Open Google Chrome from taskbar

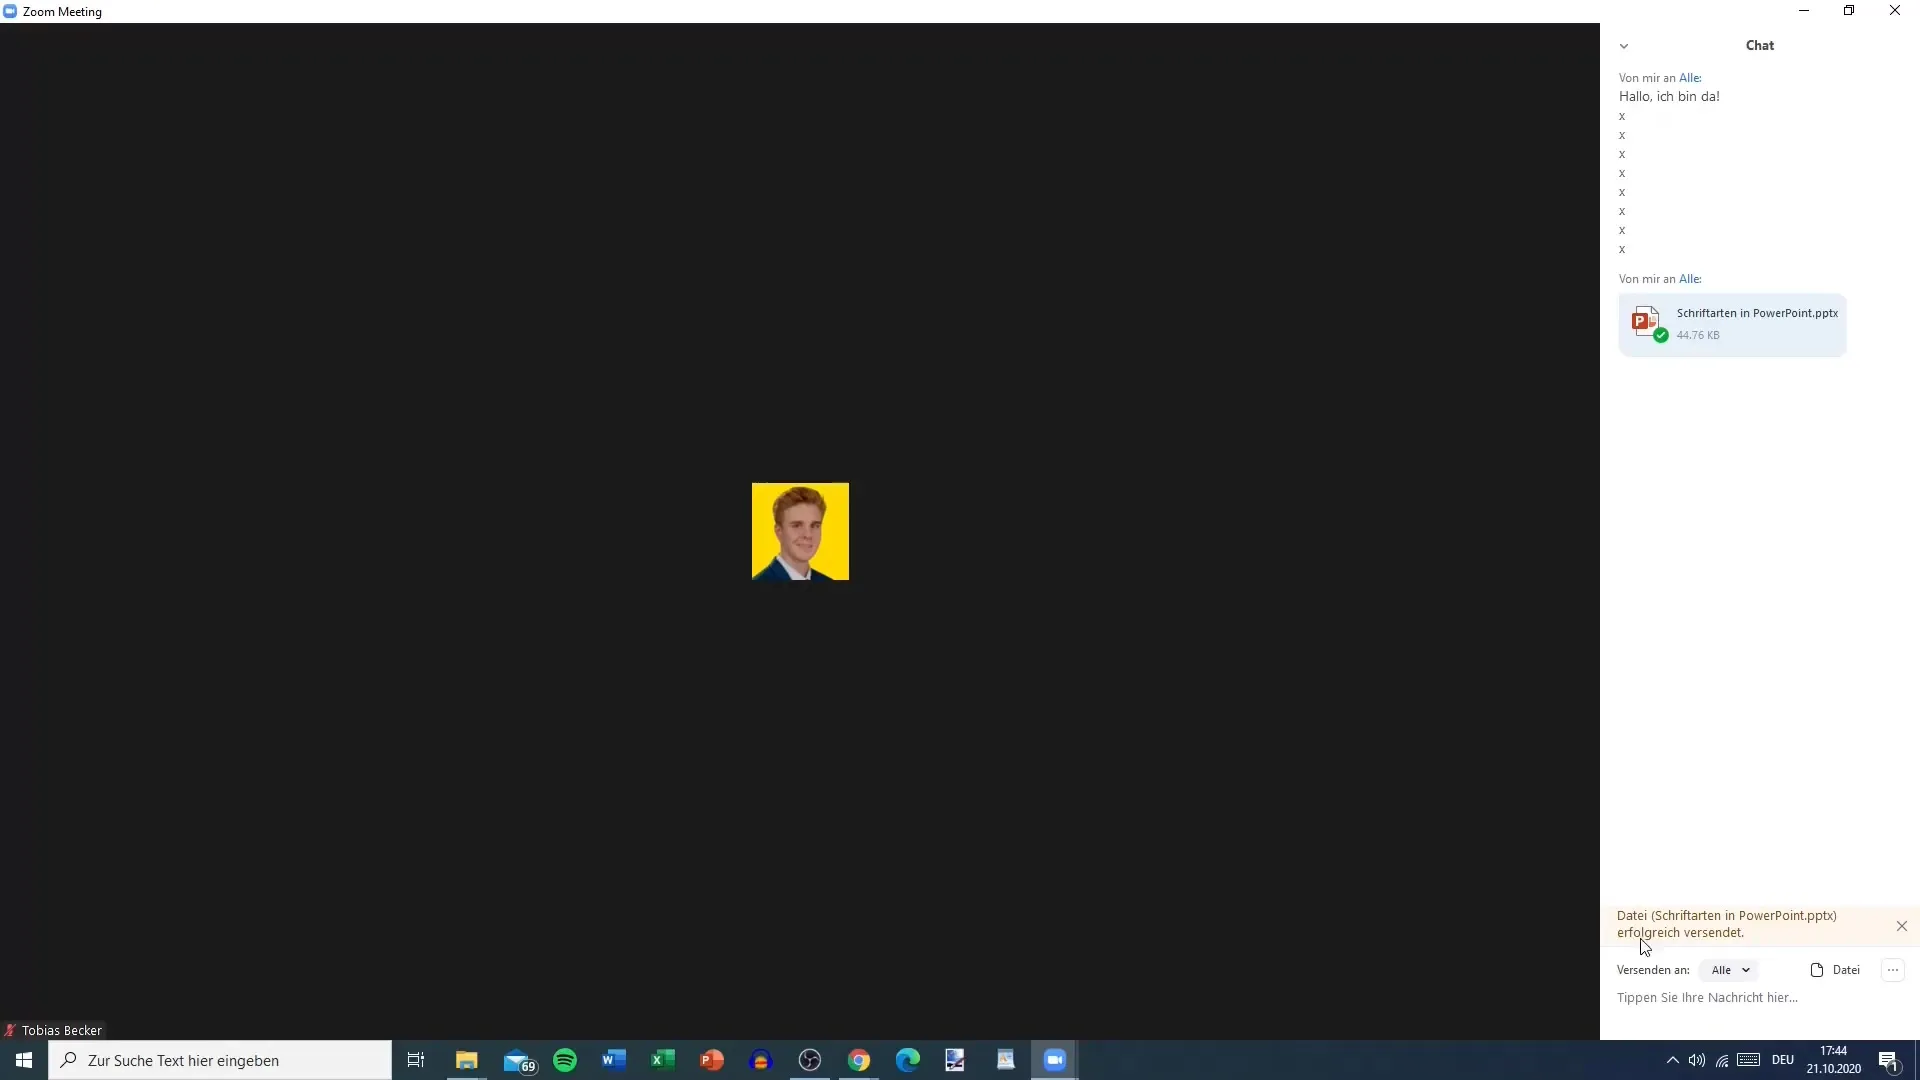[x=858, y=1060]
